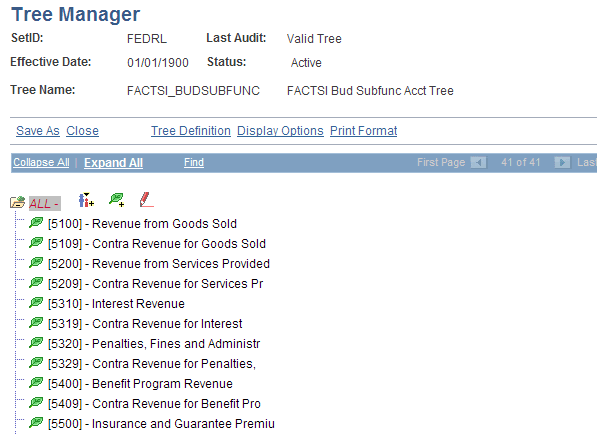Select [5500] - Insurance and Guarantee Premiu
Screen dimensions: 597x434
(161, 424)
